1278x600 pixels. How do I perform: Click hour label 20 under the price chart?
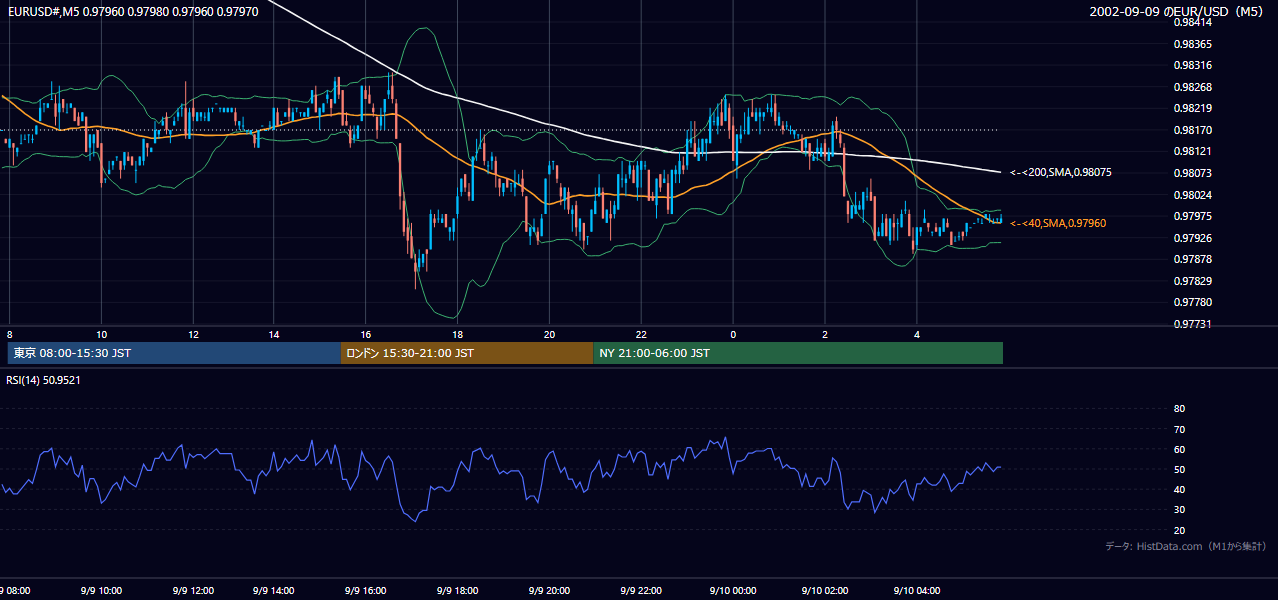click(x=549, y=335)
